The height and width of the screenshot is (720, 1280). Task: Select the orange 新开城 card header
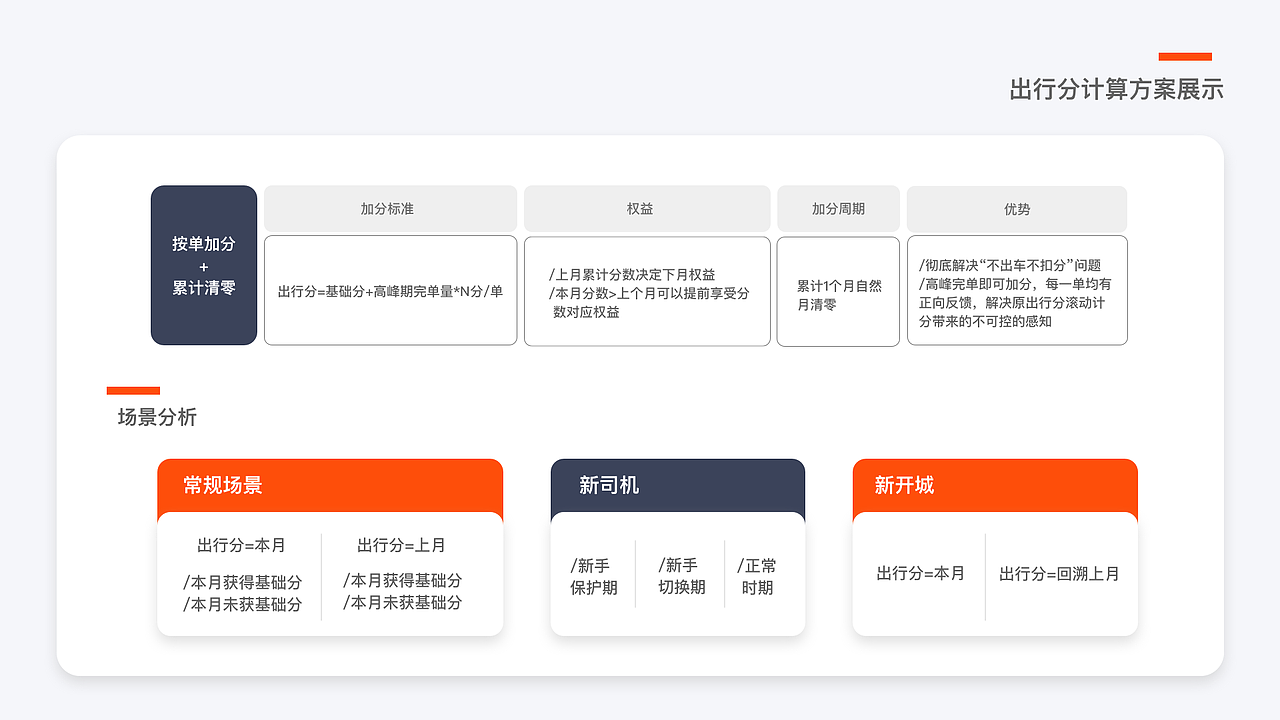click(x=994, y=486)
